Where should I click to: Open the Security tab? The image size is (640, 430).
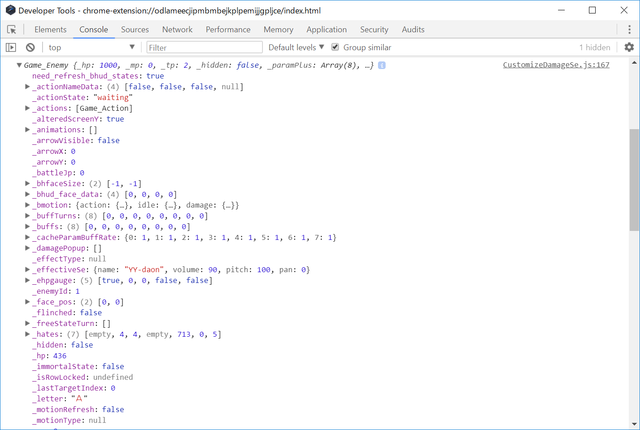(374, 29)
